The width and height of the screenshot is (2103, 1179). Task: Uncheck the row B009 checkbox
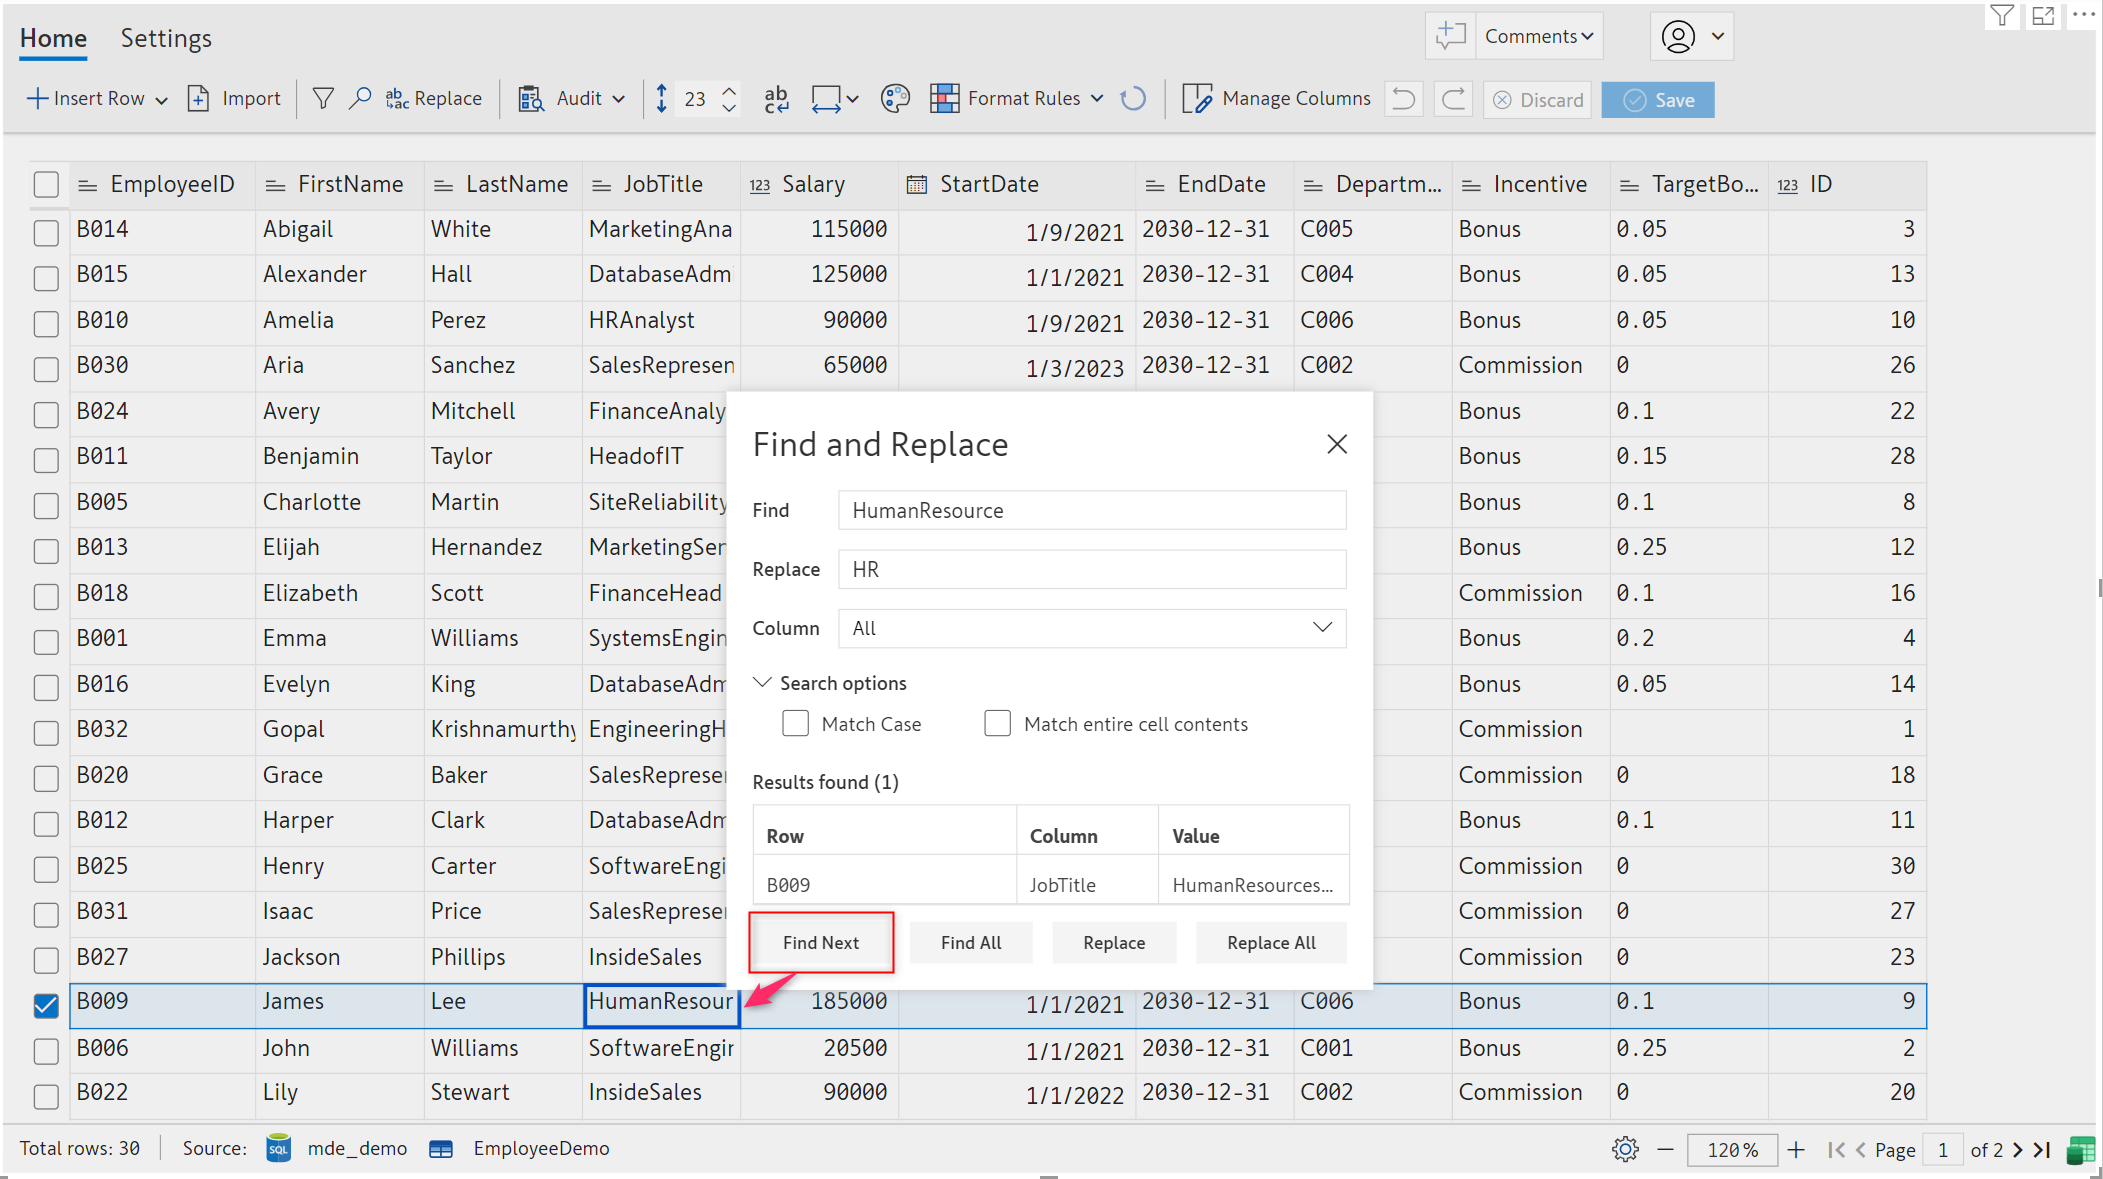point(46,1006)
